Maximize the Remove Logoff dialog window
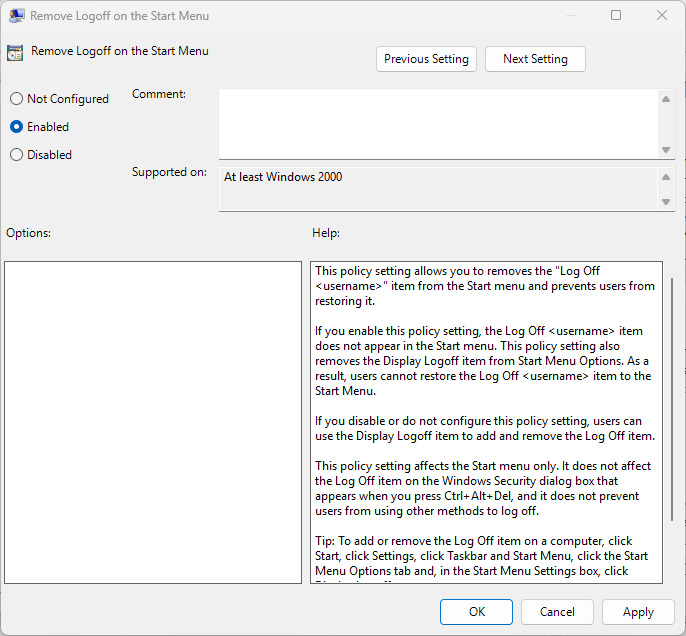Screen dimensions: 686x636 [616, 16]
